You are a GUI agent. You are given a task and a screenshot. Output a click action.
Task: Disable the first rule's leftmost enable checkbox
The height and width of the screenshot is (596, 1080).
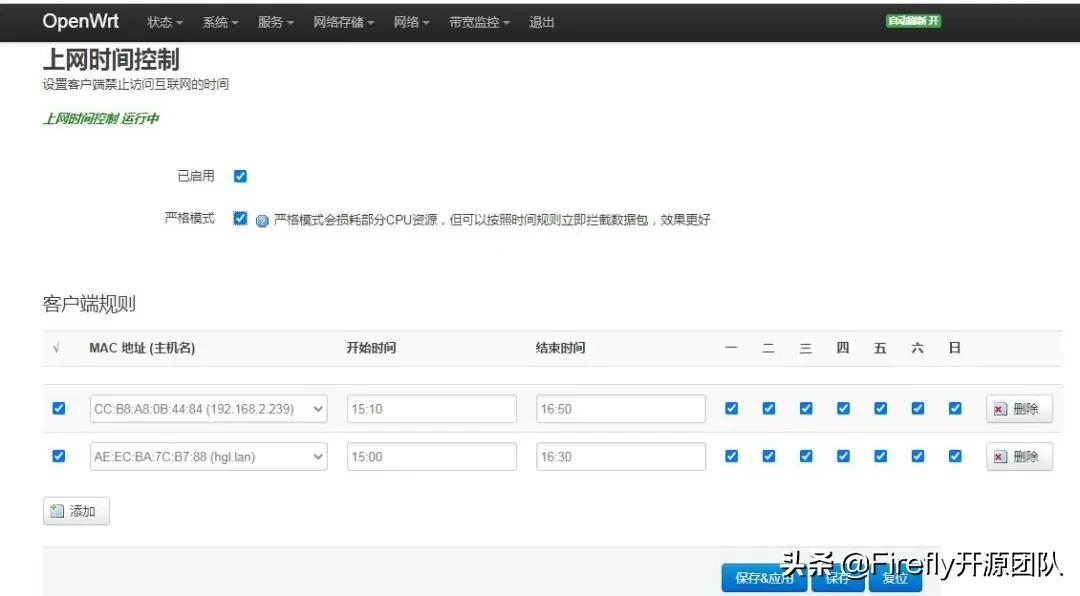pyautogui.click(x=58, y=408)
